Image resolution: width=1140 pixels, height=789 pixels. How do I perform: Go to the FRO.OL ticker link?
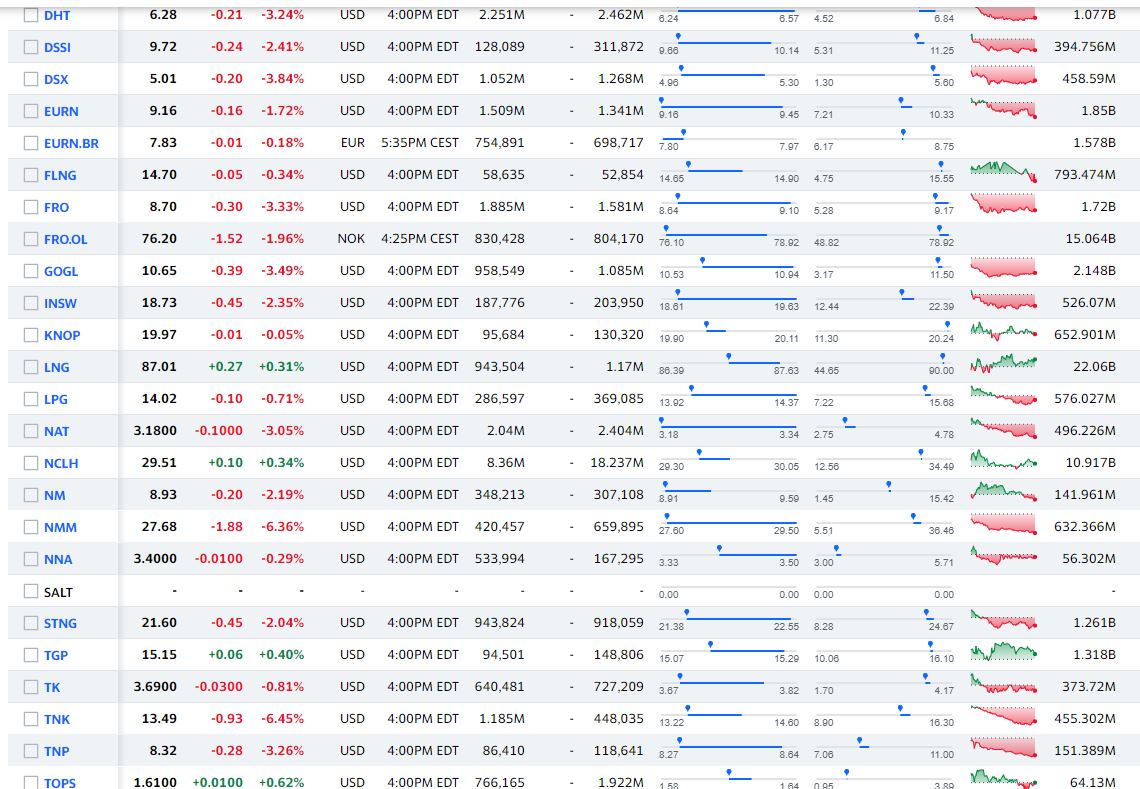[x=65, y=239]
